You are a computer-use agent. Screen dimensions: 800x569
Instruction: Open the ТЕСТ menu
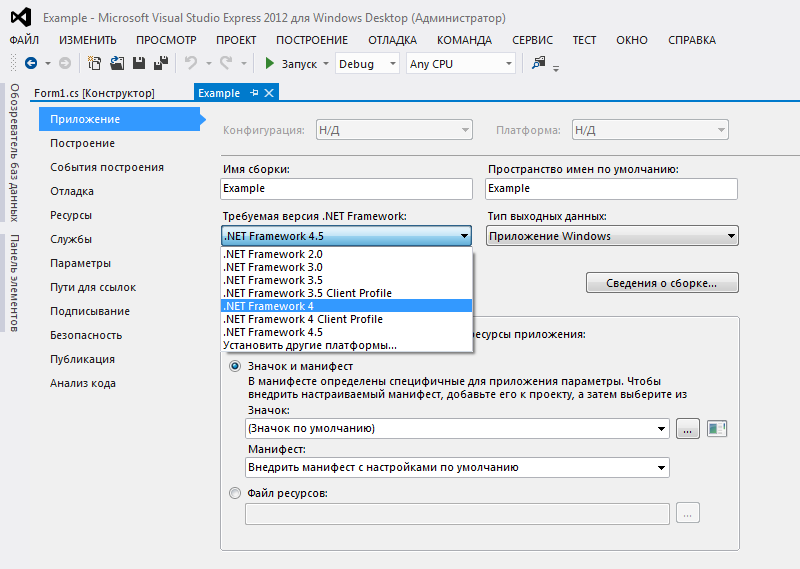[x=584, y=40]
